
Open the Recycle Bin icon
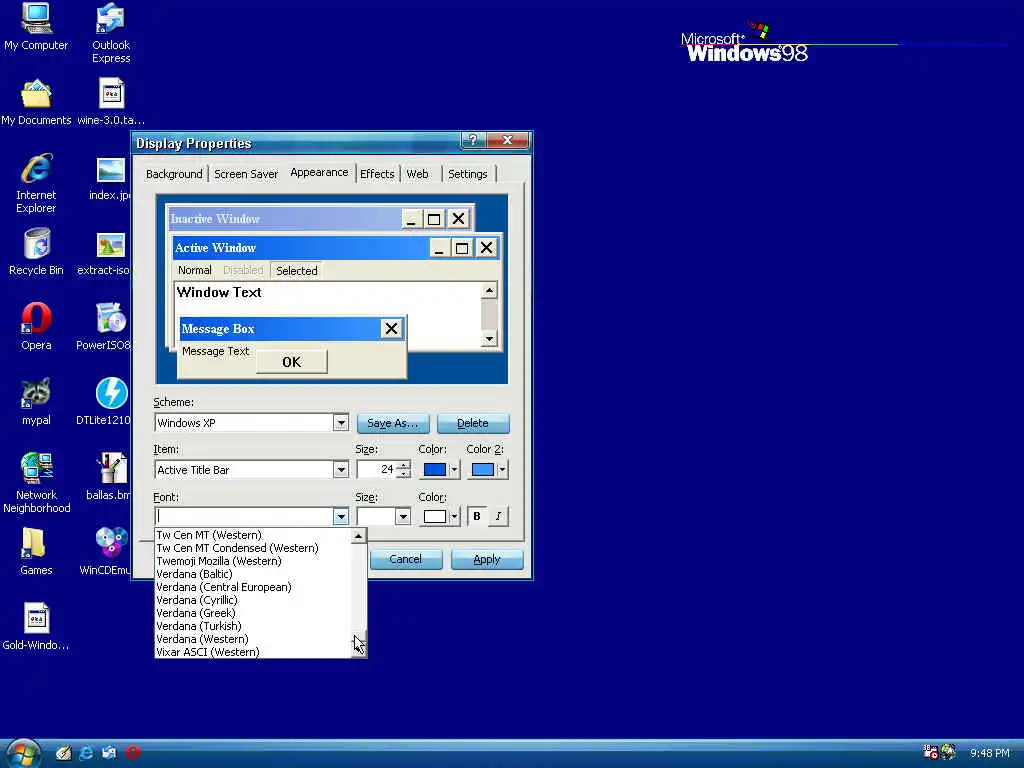click(x=36, y=252)
